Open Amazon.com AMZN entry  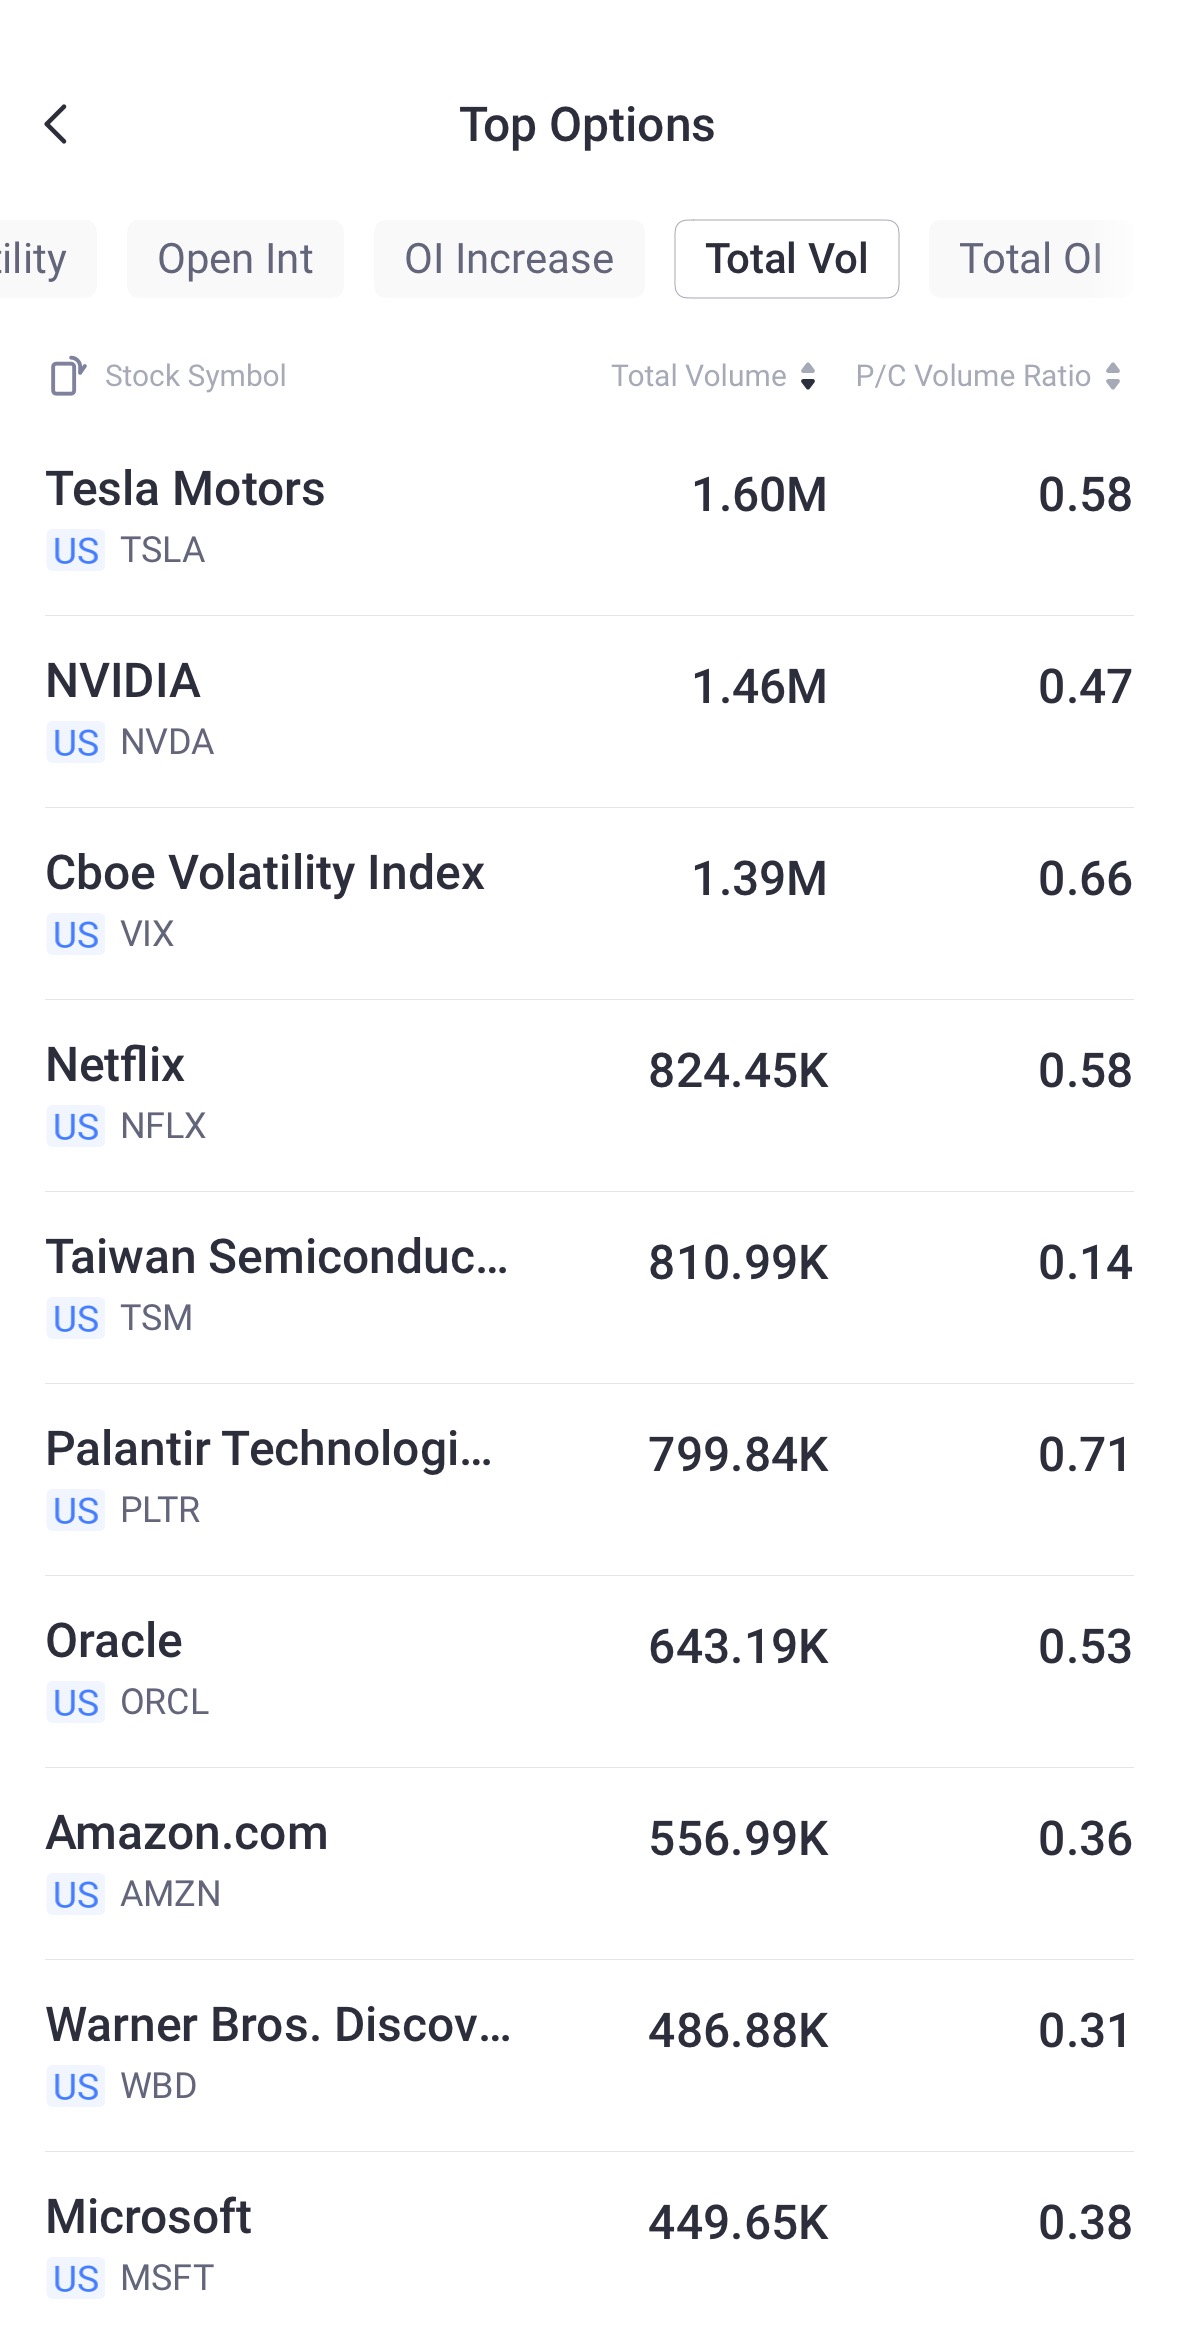click(589, 1862)
